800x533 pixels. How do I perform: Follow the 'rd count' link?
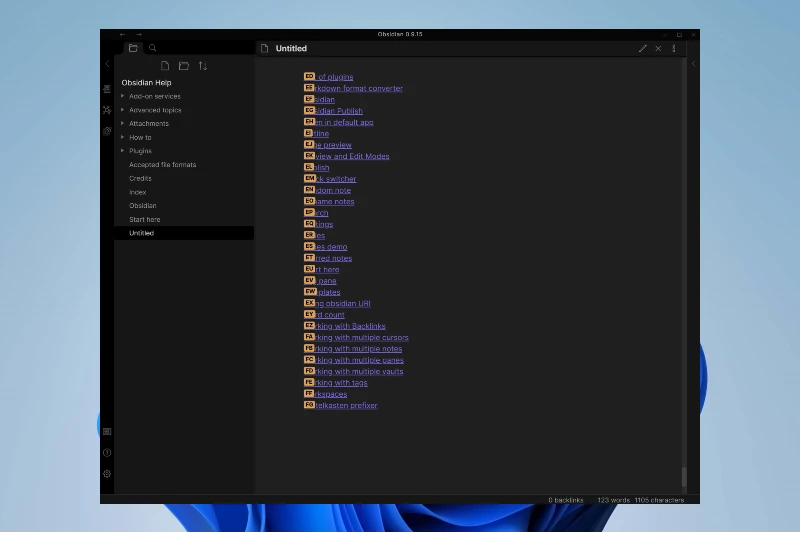point(330,315)
